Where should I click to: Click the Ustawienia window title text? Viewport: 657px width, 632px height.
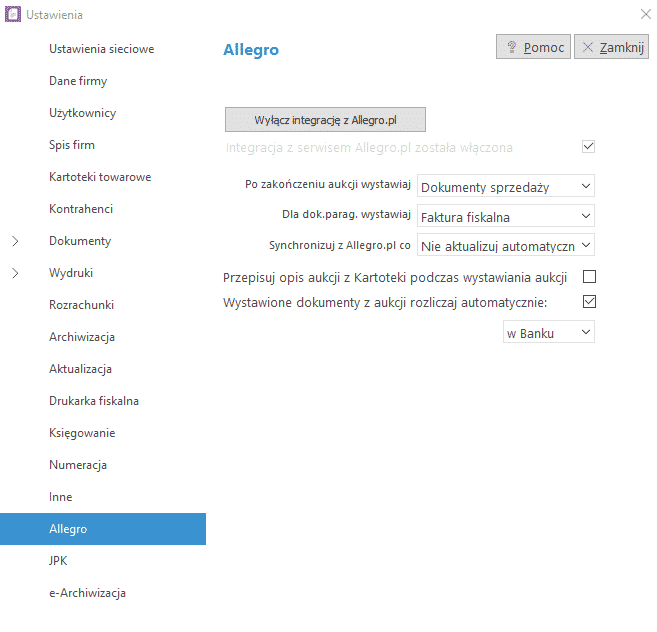tap(54, 15)
